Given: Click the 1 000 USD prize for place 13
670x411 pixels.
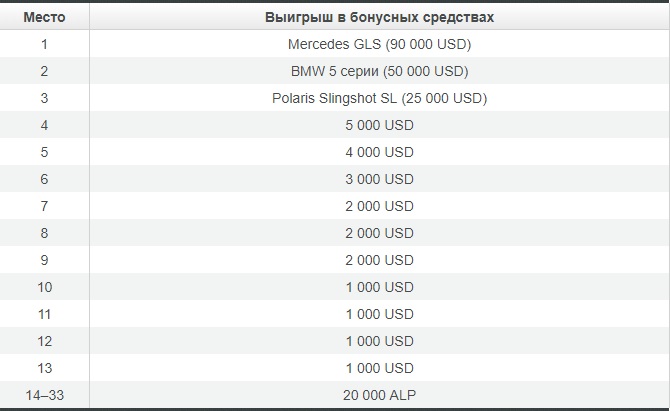Looking at the screenshot, I should tap(379, 368).
